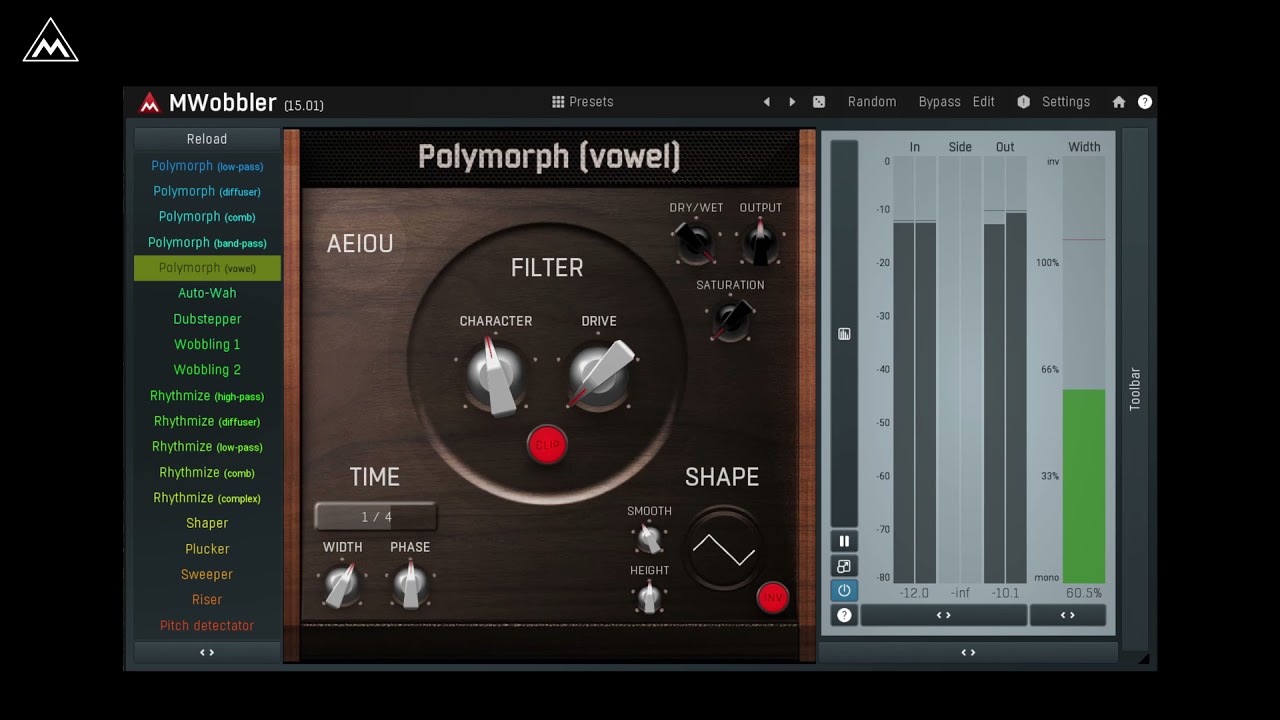Viewport: 1280px width, 720px height.
Task: Click the WIDTH time knob
Action: coord(341,584)
